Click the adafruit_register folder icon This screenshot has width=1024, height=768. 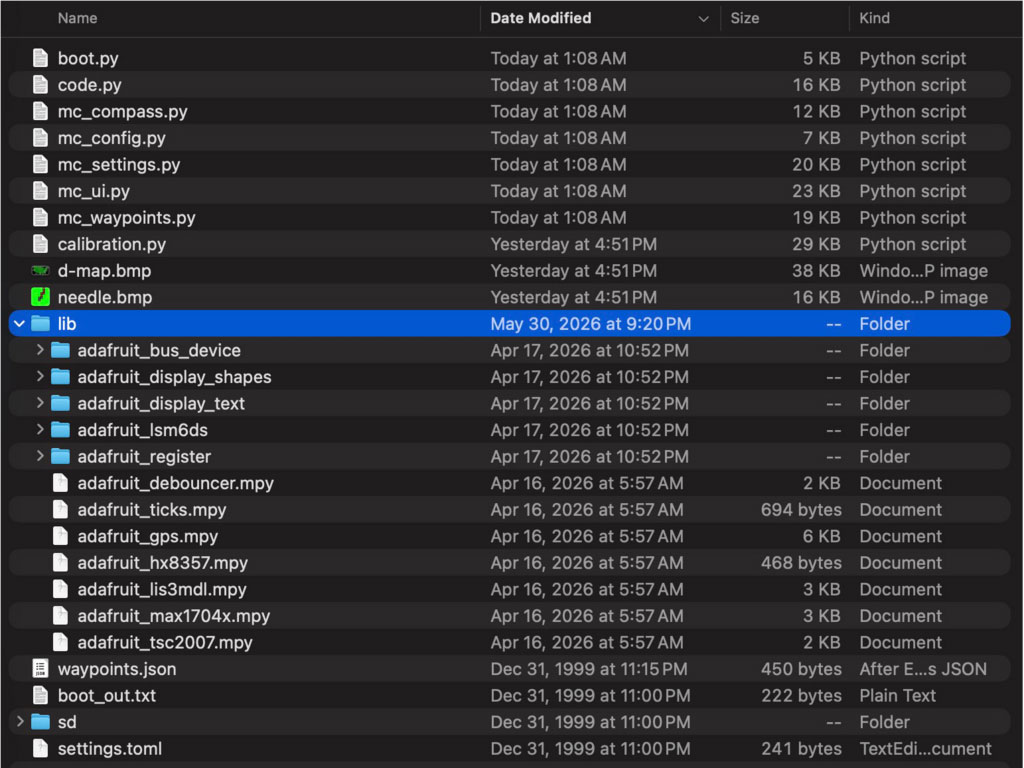(60, 456)
